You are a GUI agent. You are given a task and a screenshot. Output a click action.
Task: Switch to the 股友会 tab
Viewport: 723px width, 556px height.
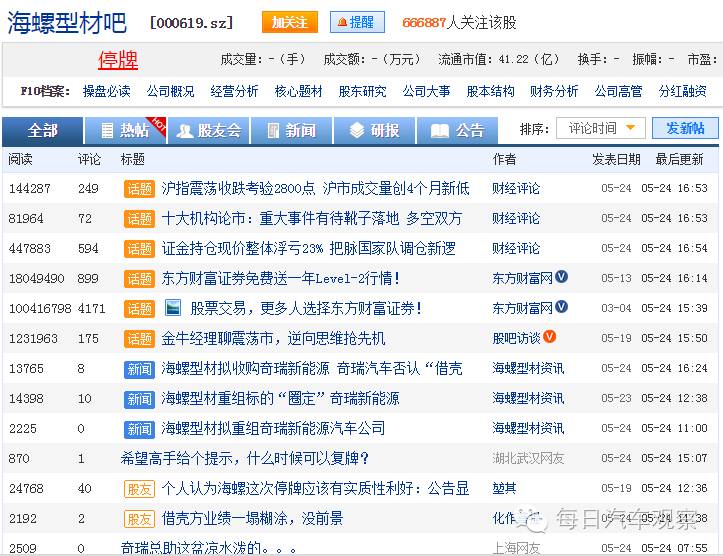coord(209,130)
